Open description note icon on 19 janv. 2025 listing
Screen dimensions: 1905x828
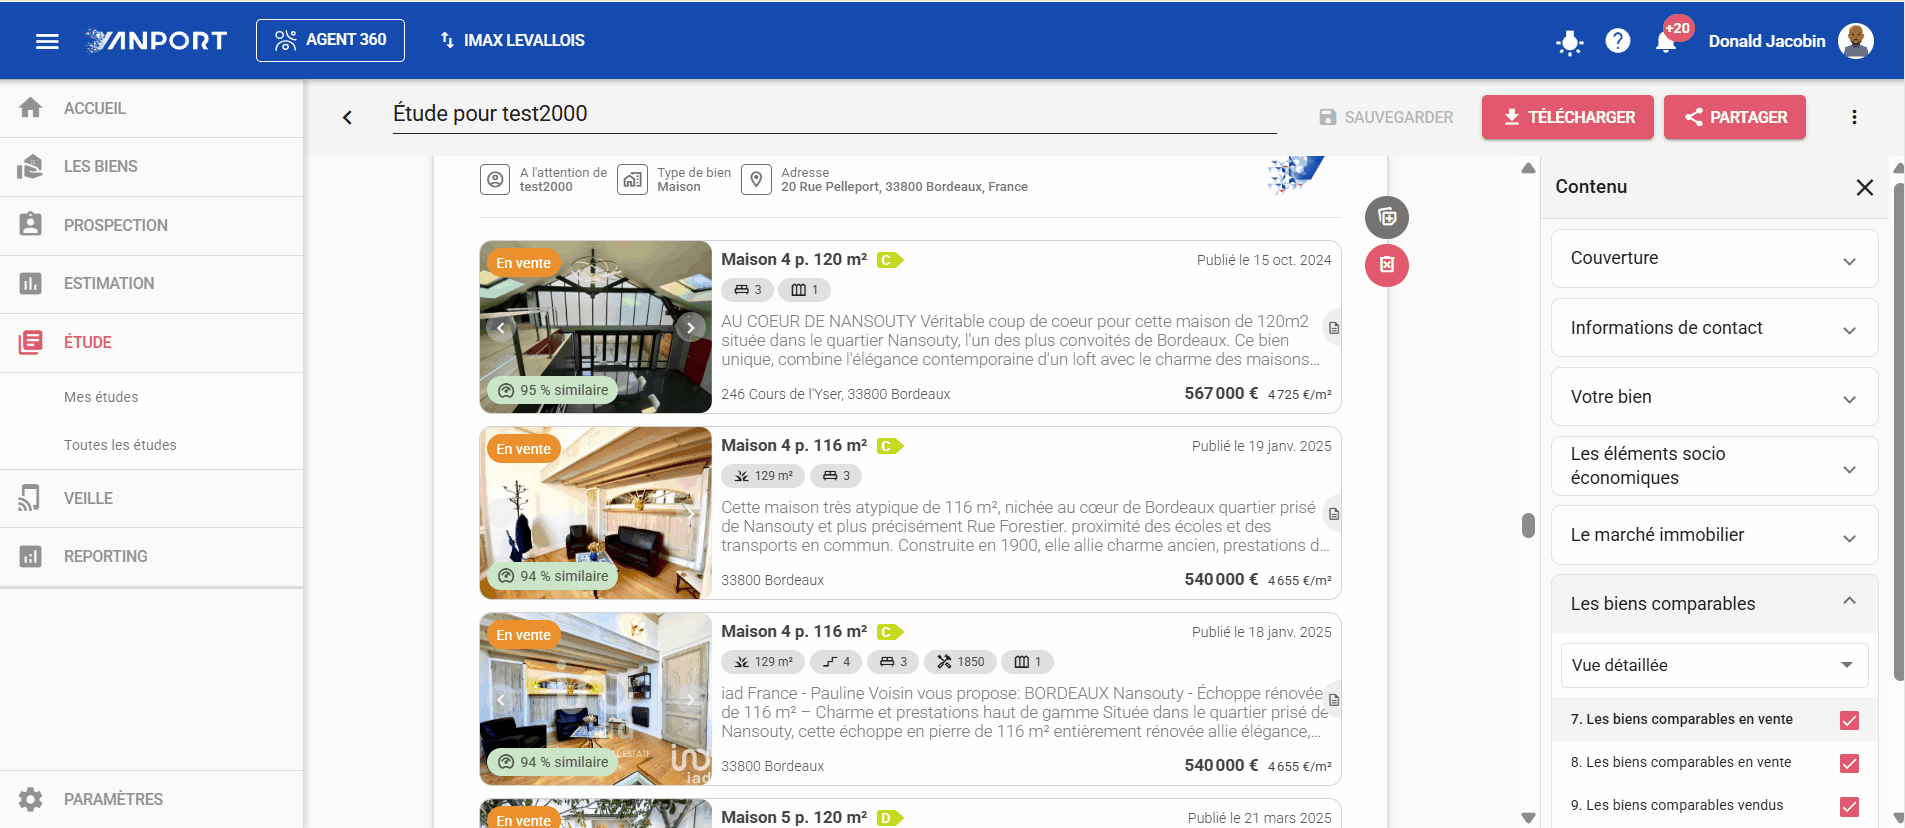pos(1333,514)
